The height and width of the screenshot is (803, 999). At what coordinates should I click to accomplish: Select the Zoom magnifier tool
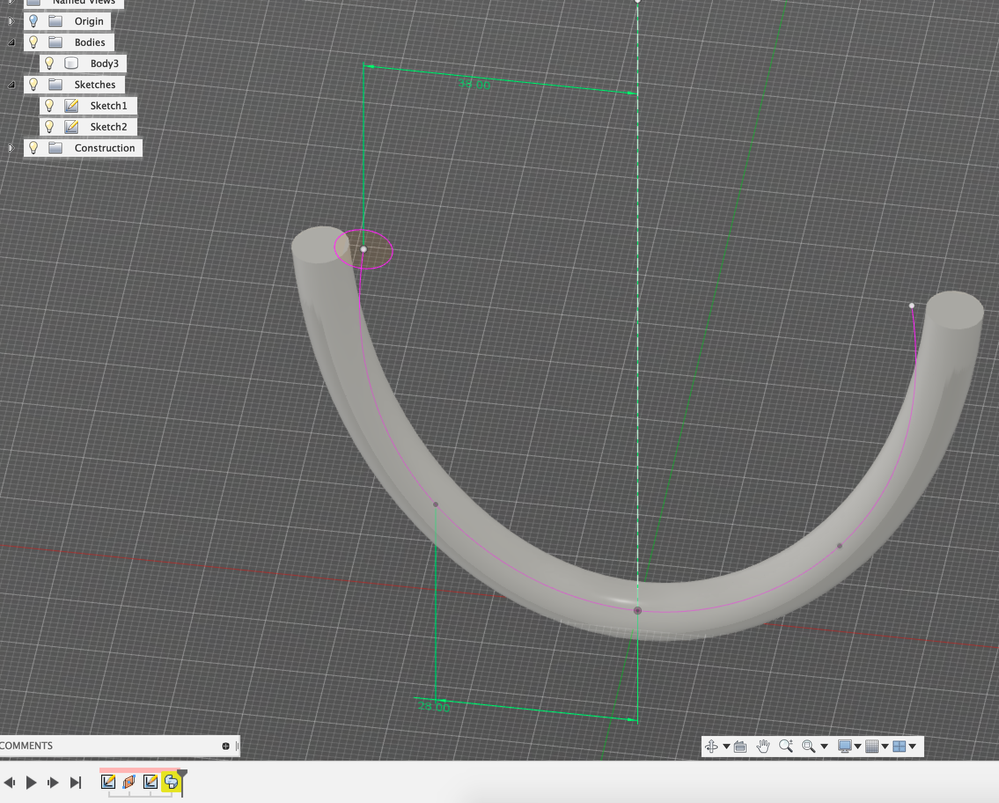pyautogui.click(x=786, y=746)
